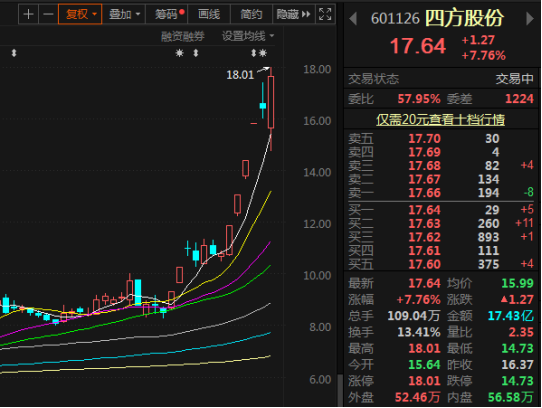The image size is (542, 408).
Task: Click the up-down arrow marker at chart left
Action: (x=14, y=53)
